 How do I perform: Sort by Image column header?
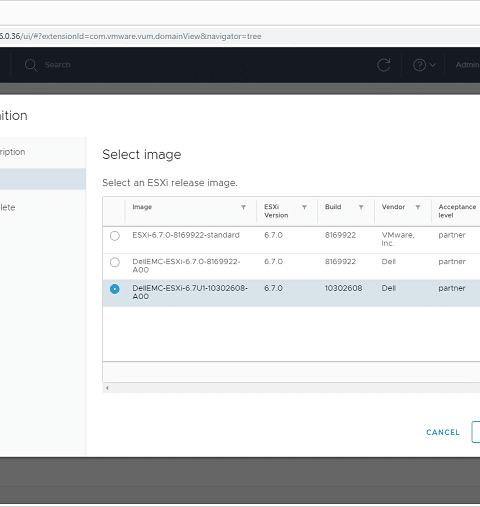142,207
